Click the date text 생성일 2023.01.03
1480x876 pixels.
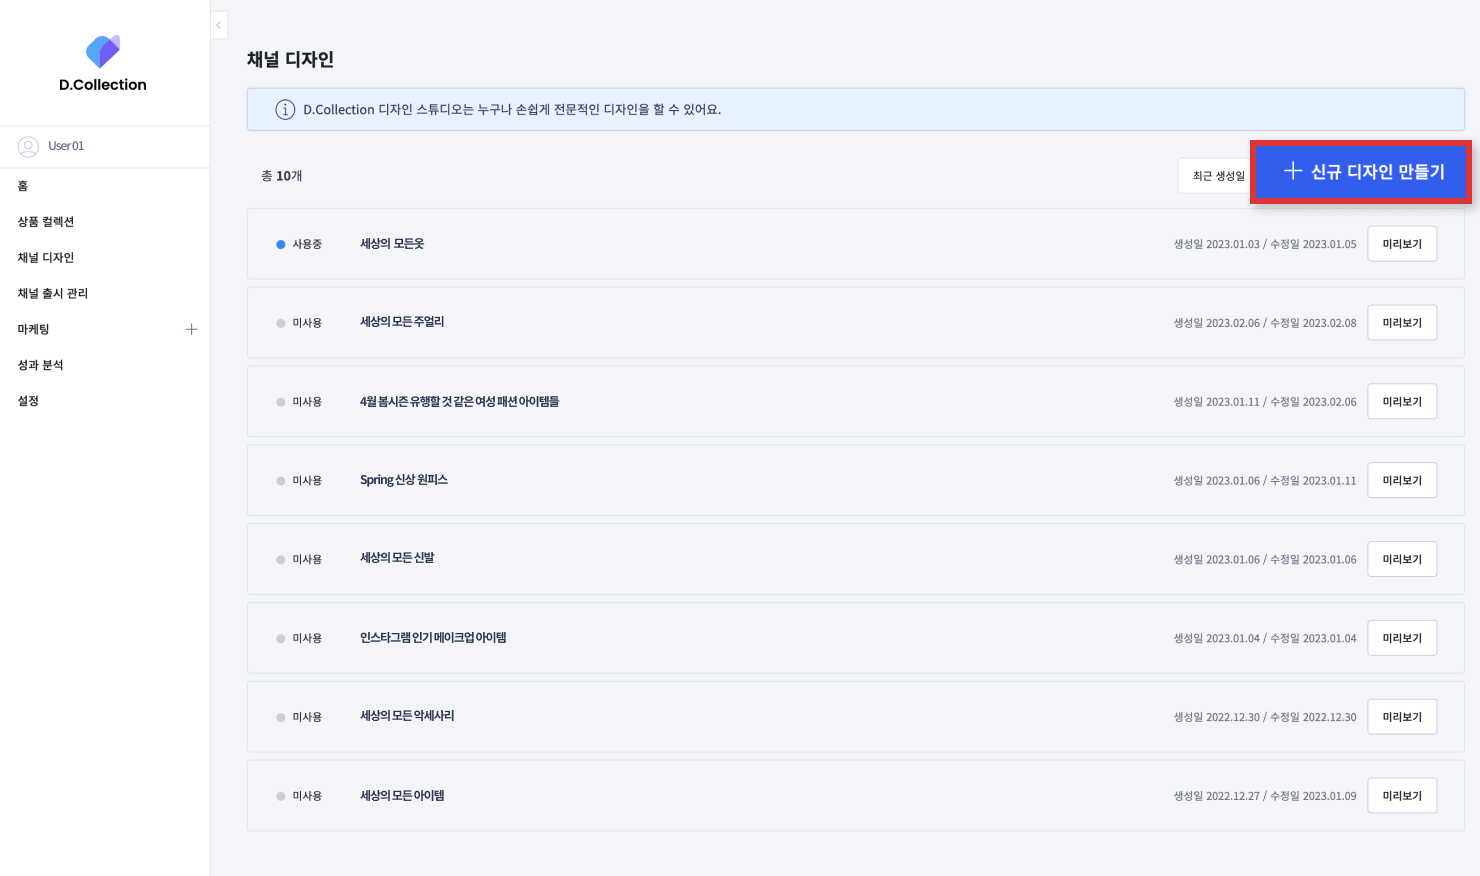point(1217,244)
